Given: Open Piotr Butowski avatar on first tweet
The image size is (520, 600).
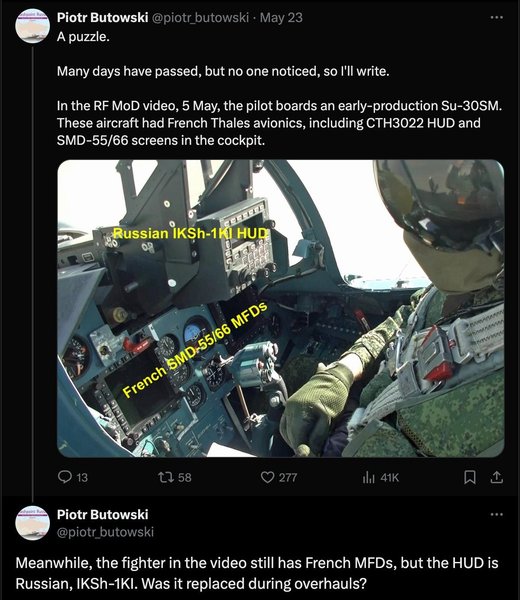Looking at the screenshot, I should point(33,26).
